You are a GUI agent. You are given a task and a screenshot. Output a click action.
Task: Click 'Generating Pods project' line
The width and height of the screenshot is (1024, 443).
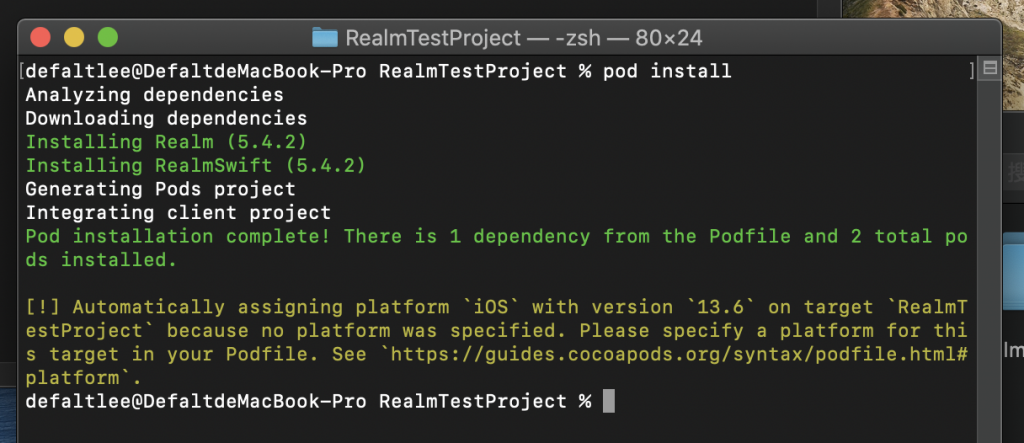(x=160, y=189)
